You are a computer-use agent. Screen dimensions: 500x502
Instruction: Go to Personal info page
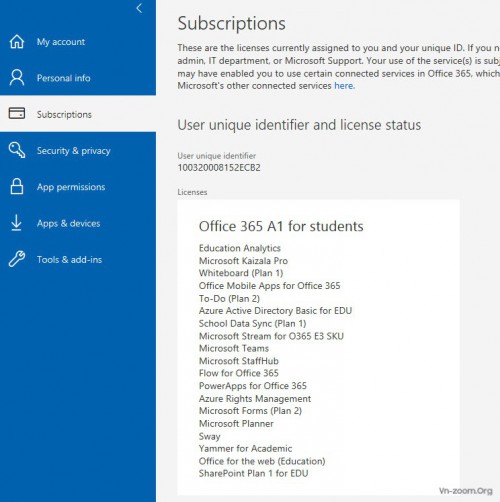64,78
